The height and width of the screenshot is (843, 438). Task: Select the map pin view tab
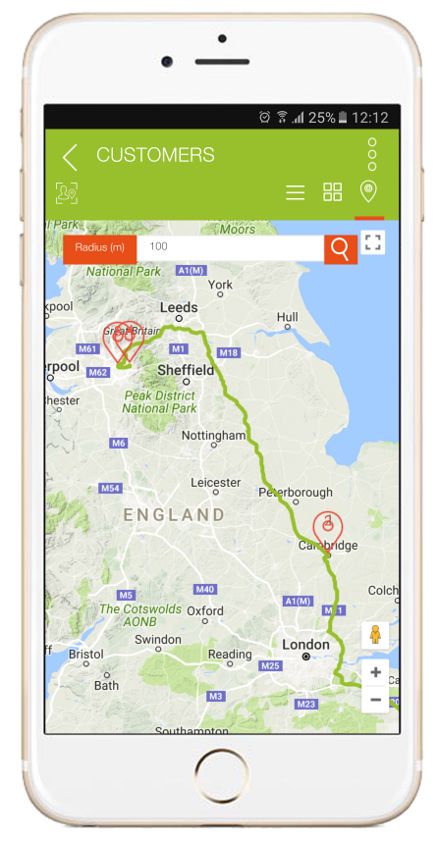(x=368, y=192)
